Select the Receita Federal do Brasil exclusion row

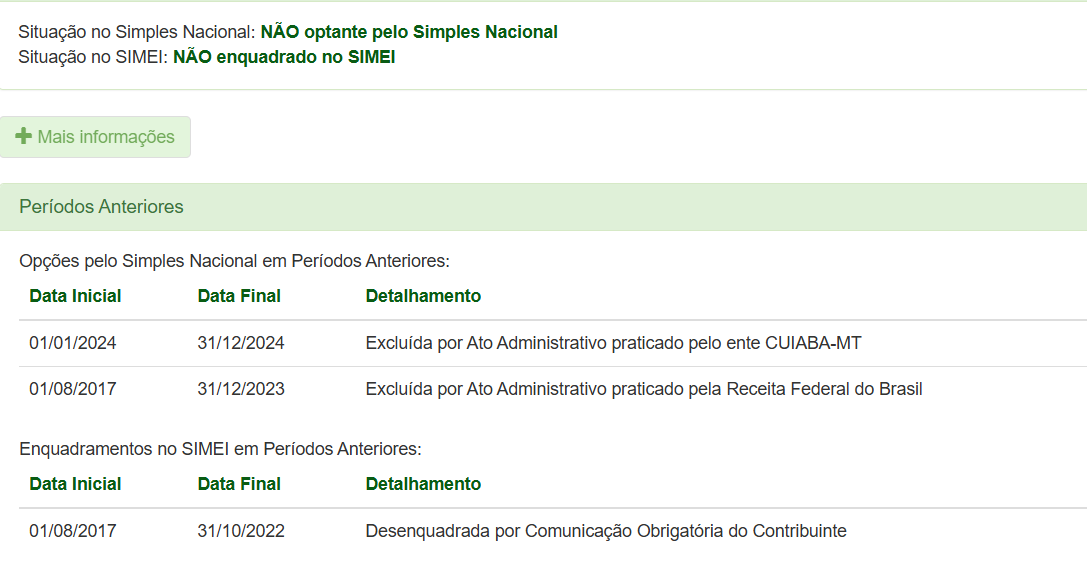pos(553,389)
